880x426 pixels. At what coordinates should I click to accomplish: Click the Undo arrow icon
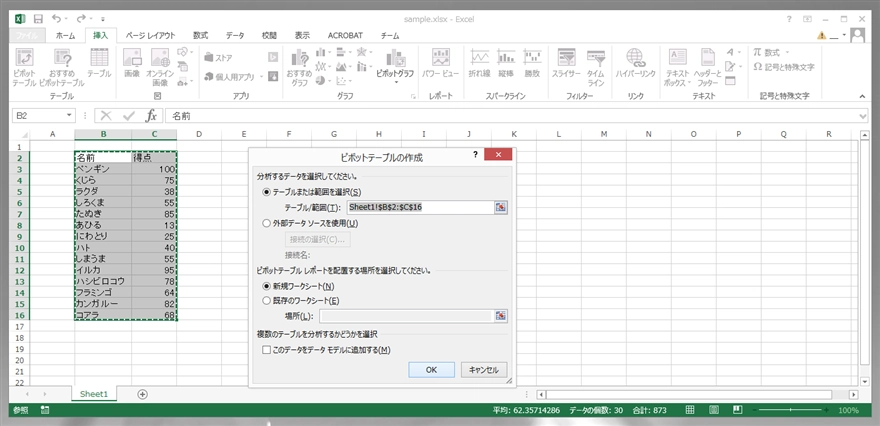click(56, 19)
